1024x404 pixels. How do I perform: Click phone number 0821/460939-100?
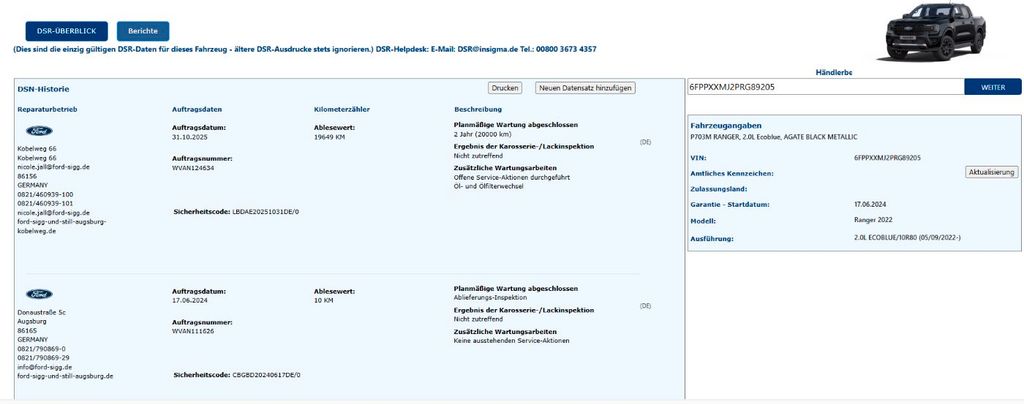pyautogui.click(x=45, y=194)
